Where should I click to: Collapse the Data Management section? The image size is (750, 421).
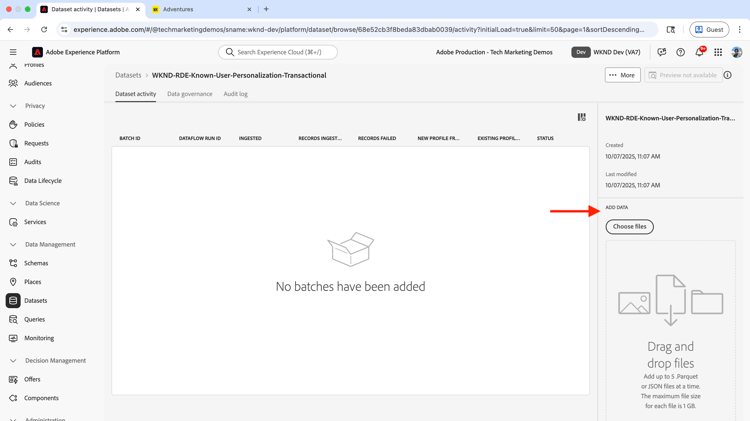[13, 244]
